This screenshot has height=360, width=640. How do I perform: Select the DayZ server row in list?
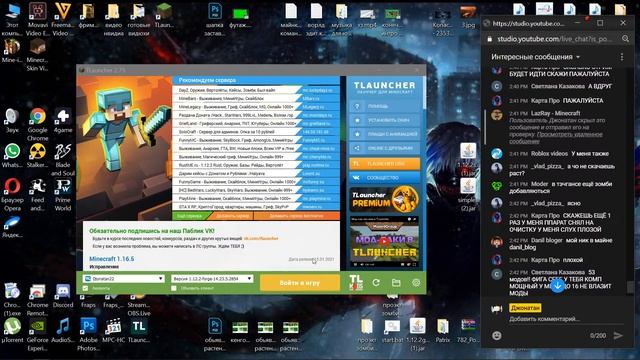pyautogui.click(x=256, y=90)
